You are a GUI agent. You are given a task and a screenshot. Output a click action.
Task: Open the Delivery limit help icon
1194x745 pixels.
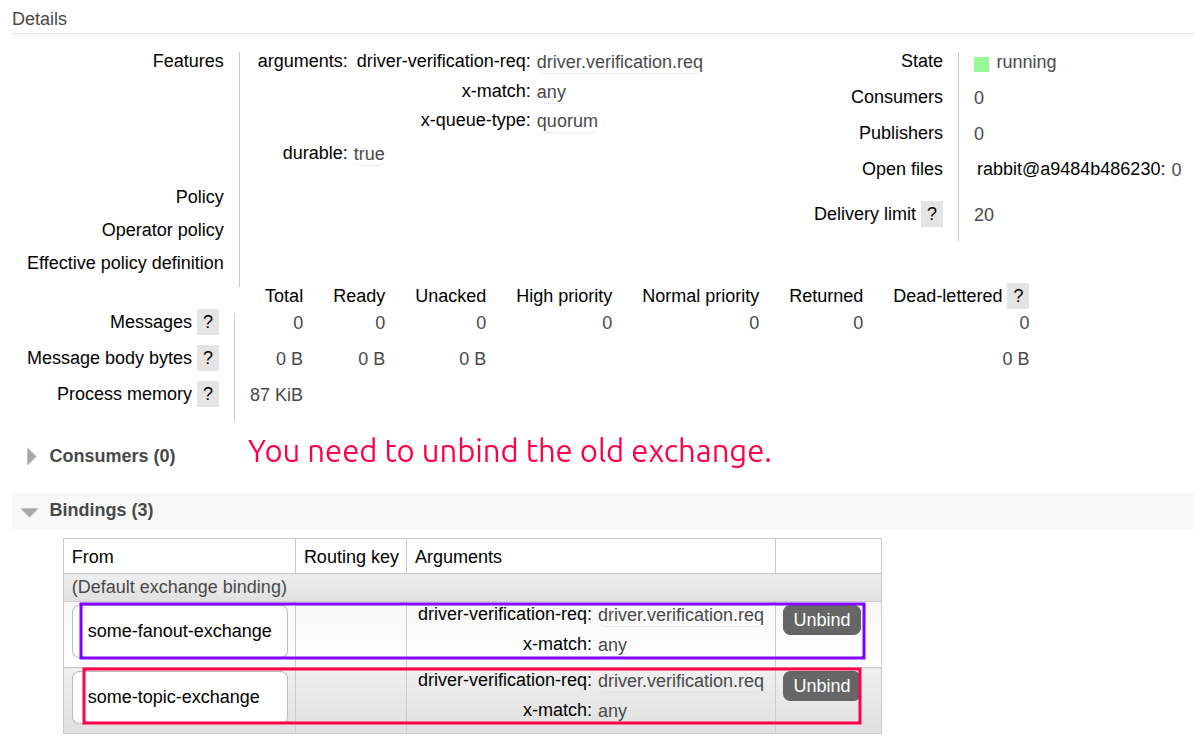click(x=932, y=213)
